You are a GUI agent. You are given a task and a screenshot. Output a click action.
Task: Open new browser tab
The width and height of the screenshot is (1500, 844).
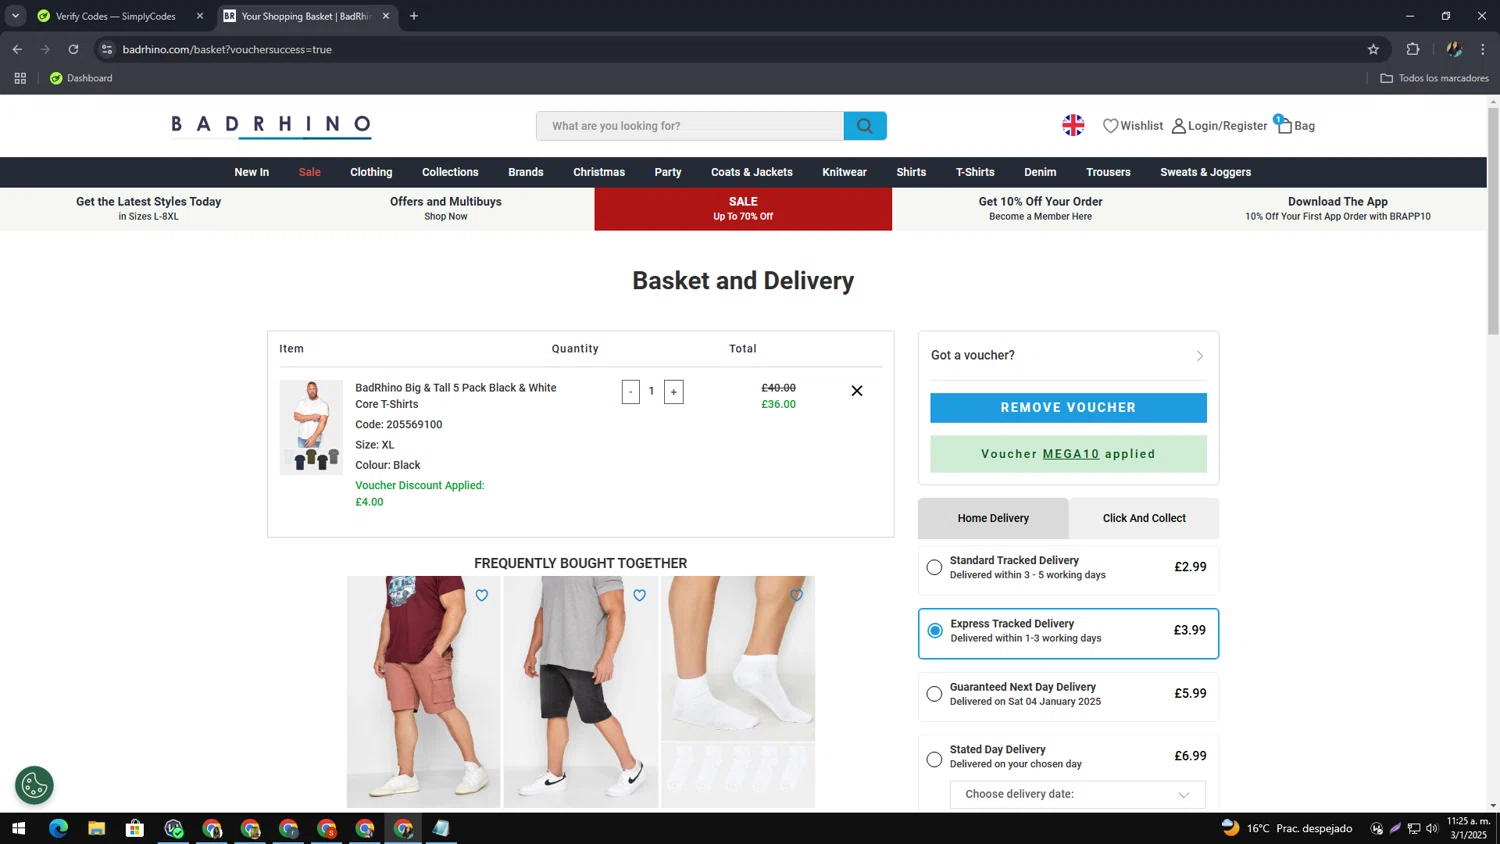pos(414,16)
